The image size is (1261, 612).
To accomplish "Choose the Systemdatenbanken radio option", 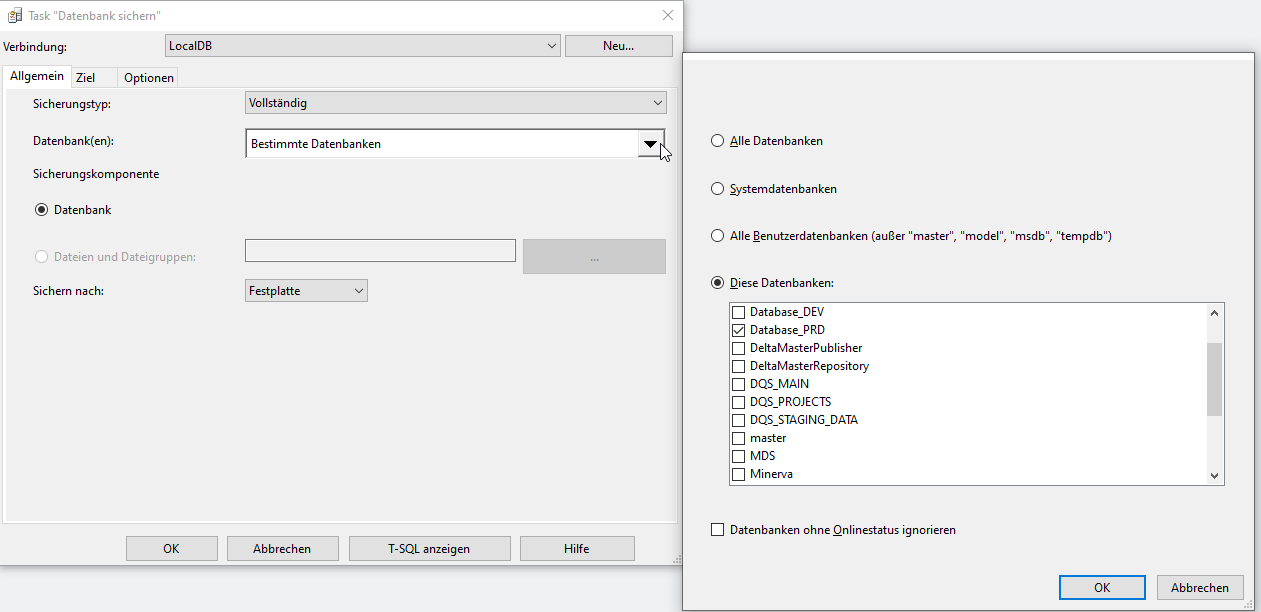I will 717,189.
